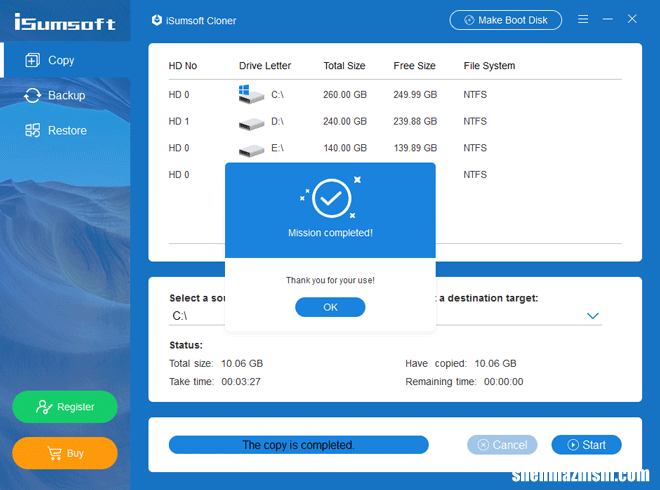
Task: Click Make Boot Disk button
Action: point(505,20)
